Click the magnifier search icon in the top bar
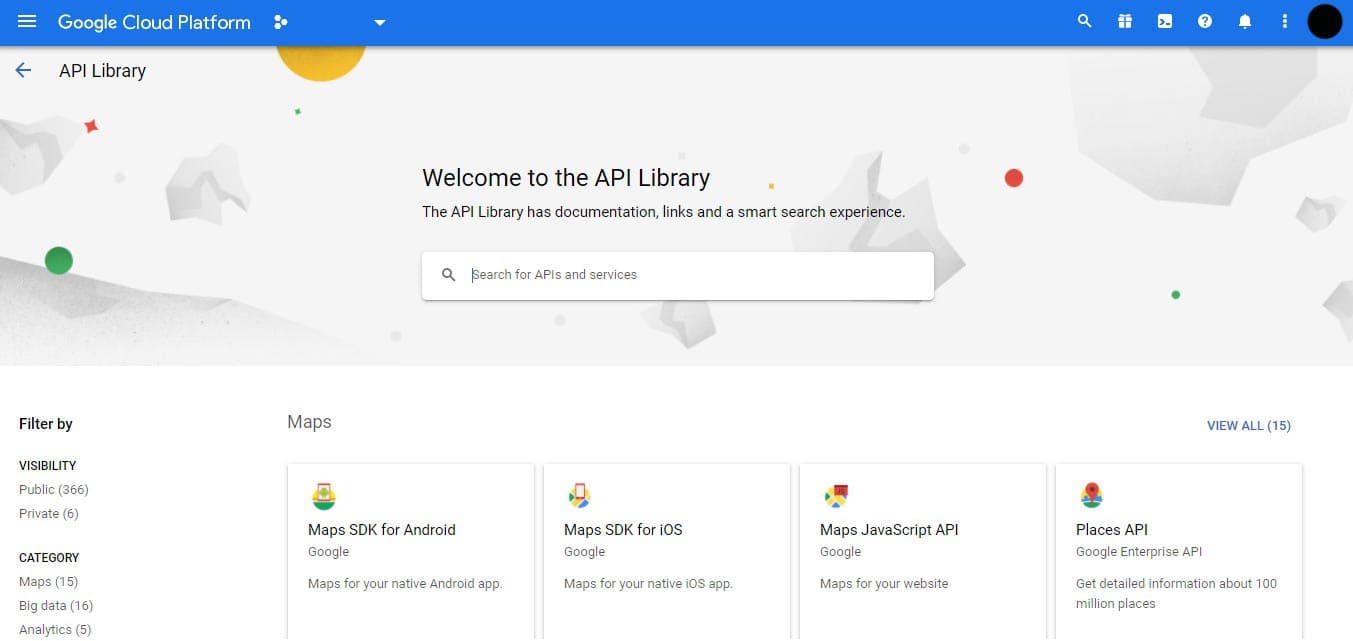1353x641 pixels. click(1084, 21)
